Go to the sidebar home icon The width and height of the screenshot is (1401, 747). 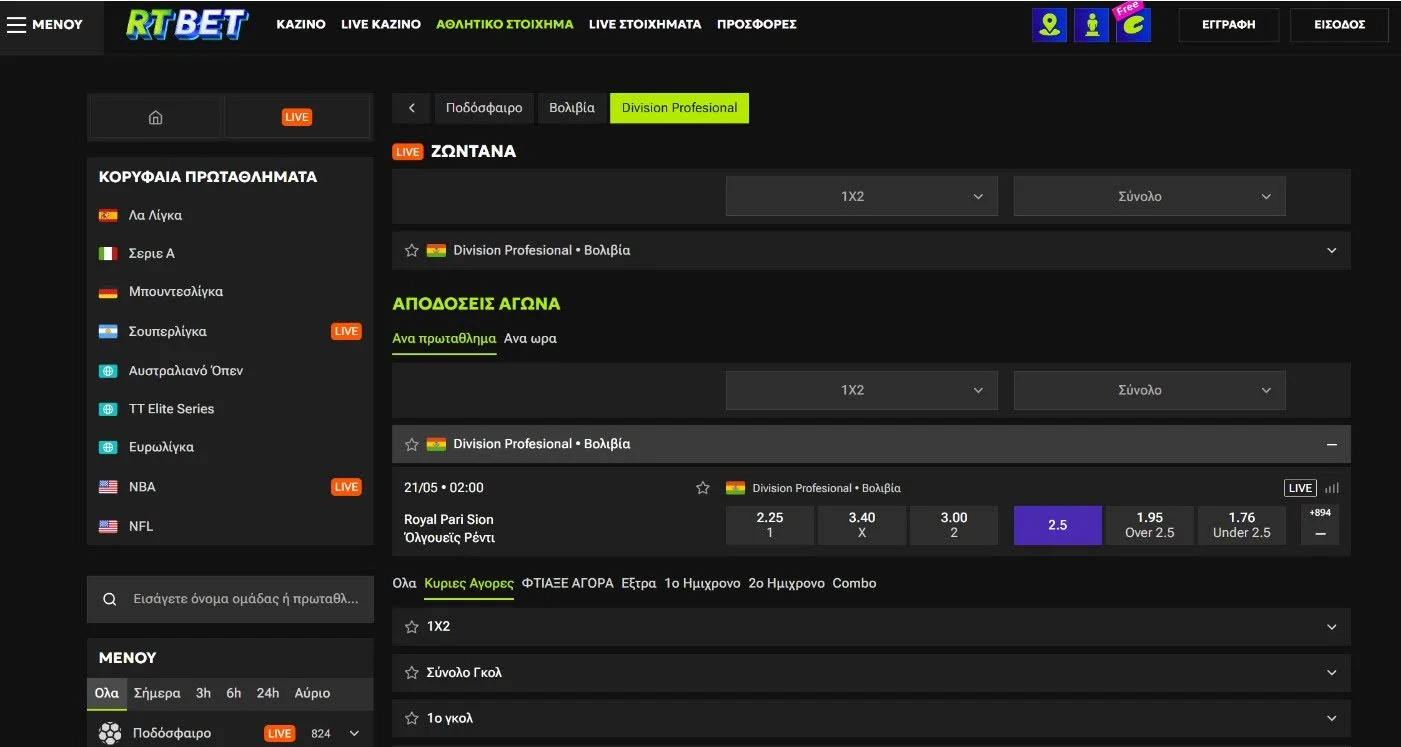(155, 117)
